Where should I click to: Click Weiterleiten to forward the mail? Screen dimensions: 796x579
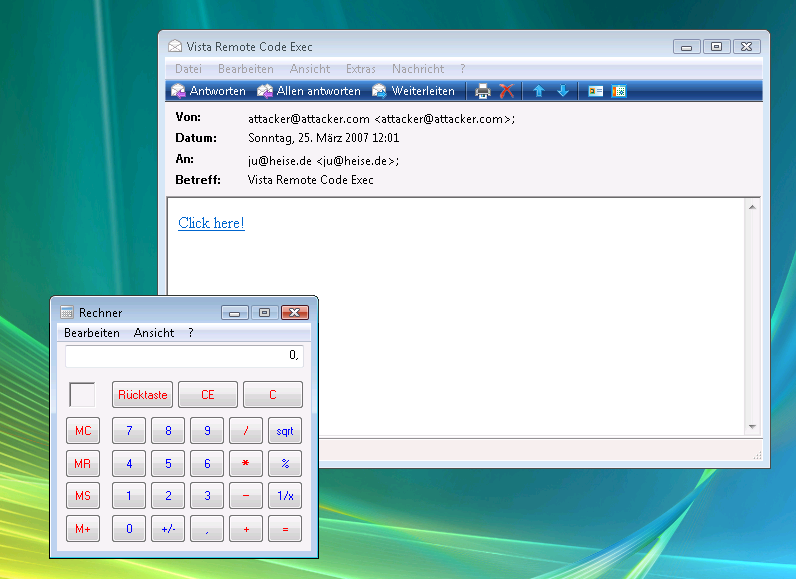pyautogui.click(x=413, y=91)
